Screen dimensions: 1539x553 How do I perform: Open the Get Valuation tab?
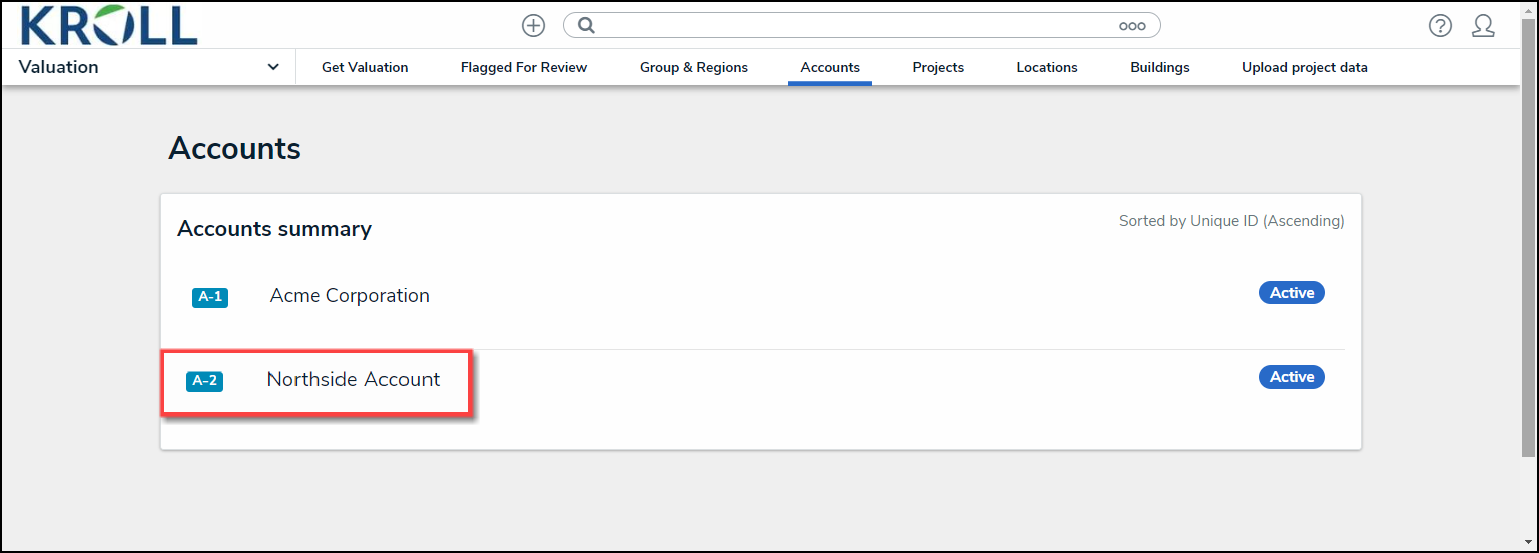pyautogui.click(x=365, y=67)
